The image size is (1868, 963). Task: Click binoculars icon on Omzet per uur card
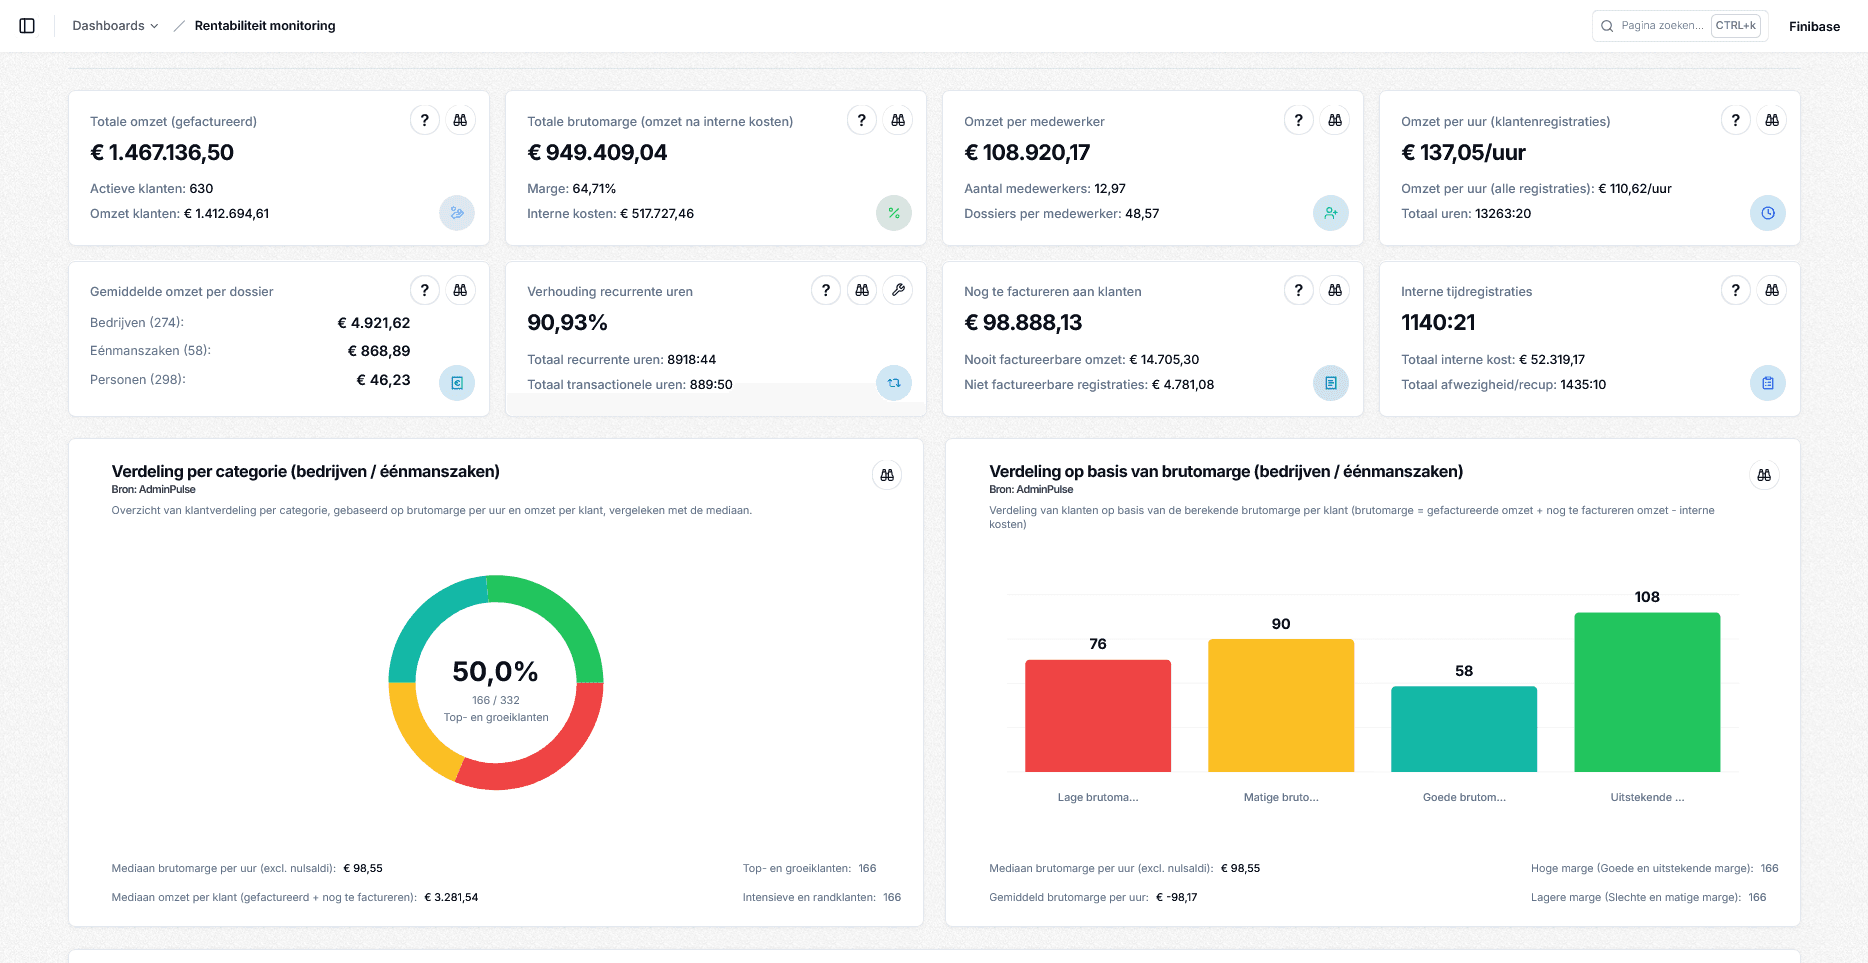click(1772, 120)
